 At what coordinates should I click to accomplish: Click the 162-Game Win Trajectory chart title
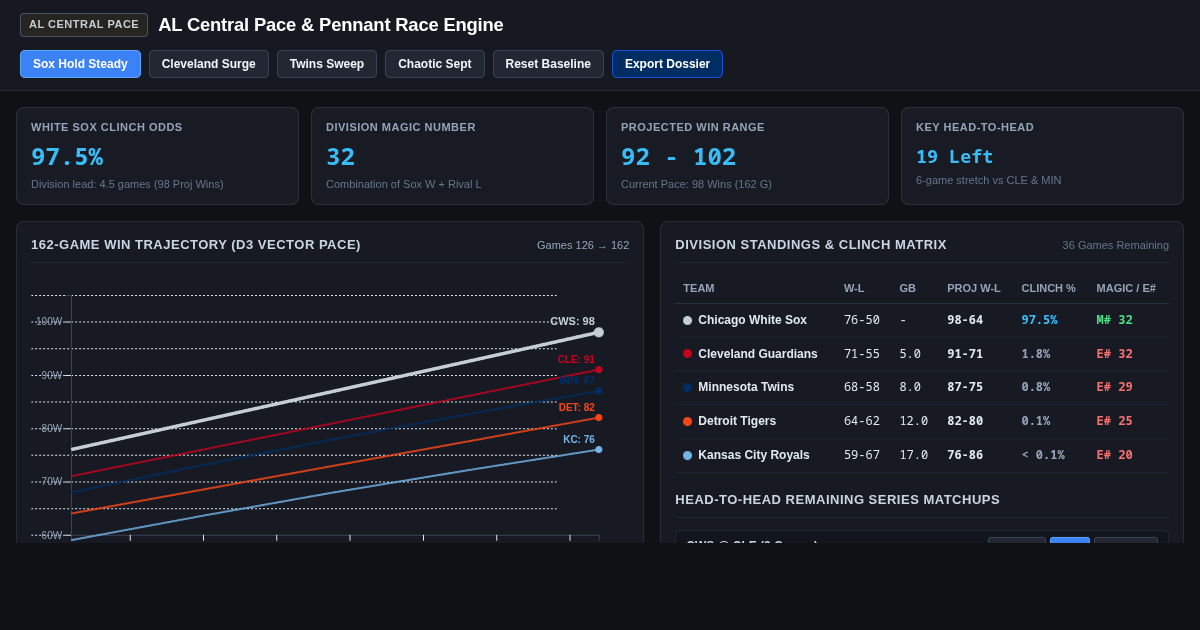point(196,245)
